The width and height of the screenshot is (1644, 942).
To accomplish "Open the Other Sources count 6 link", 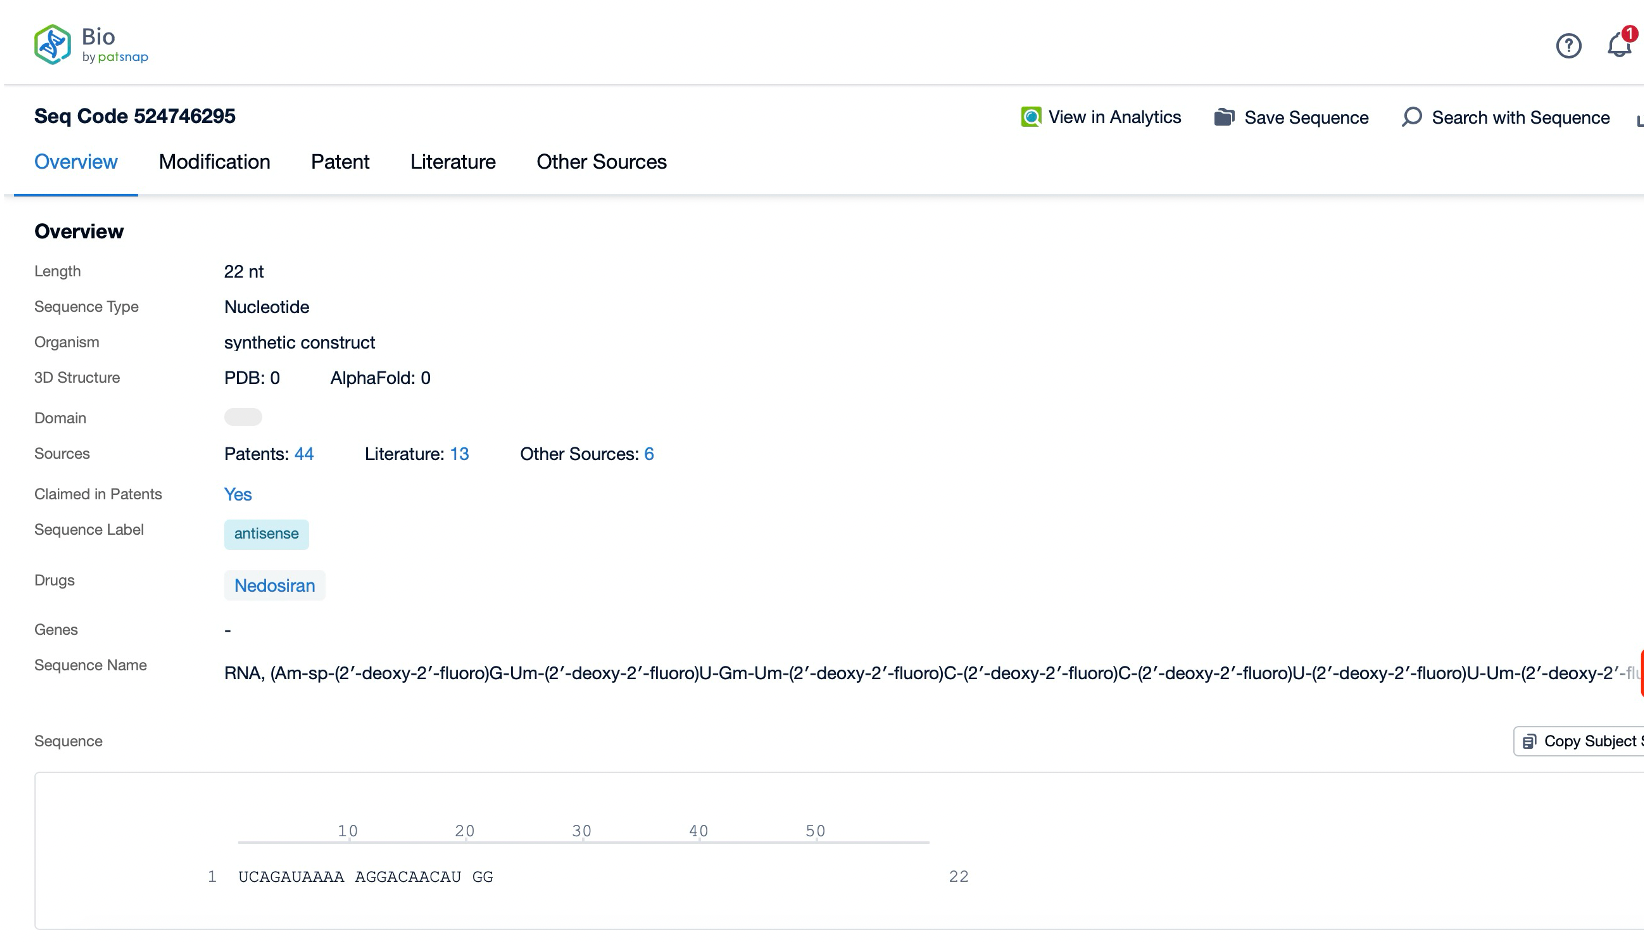I will tap(649, 454).
